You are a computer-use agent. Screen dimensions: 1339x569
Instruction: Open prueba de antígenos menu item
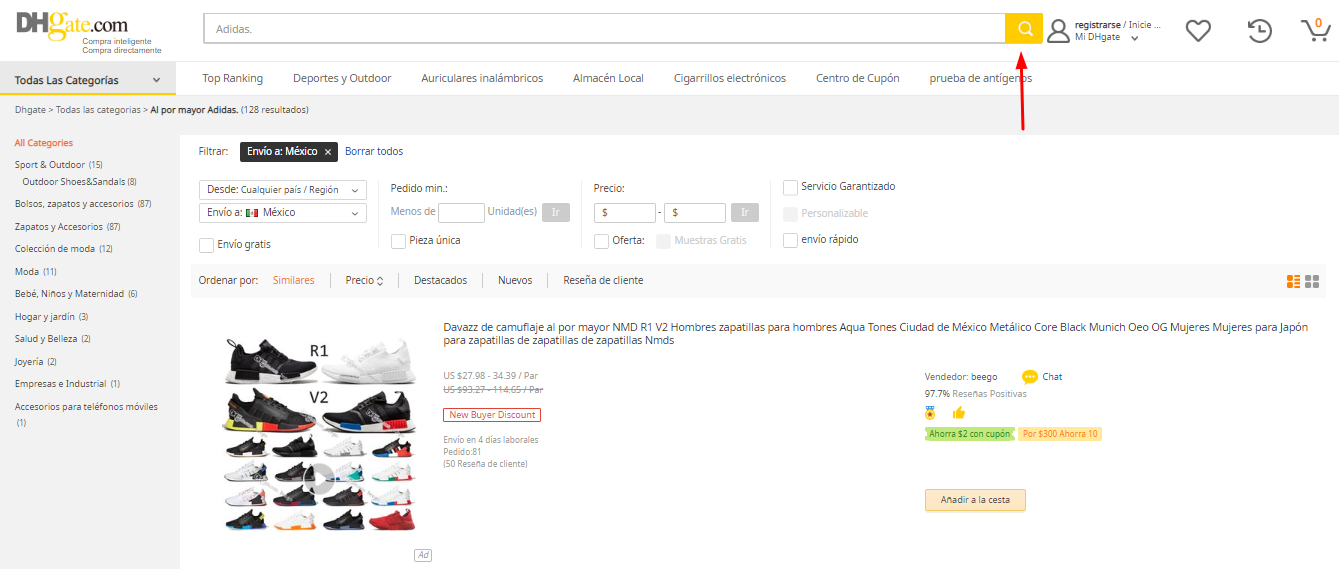(x=980, y=78)
